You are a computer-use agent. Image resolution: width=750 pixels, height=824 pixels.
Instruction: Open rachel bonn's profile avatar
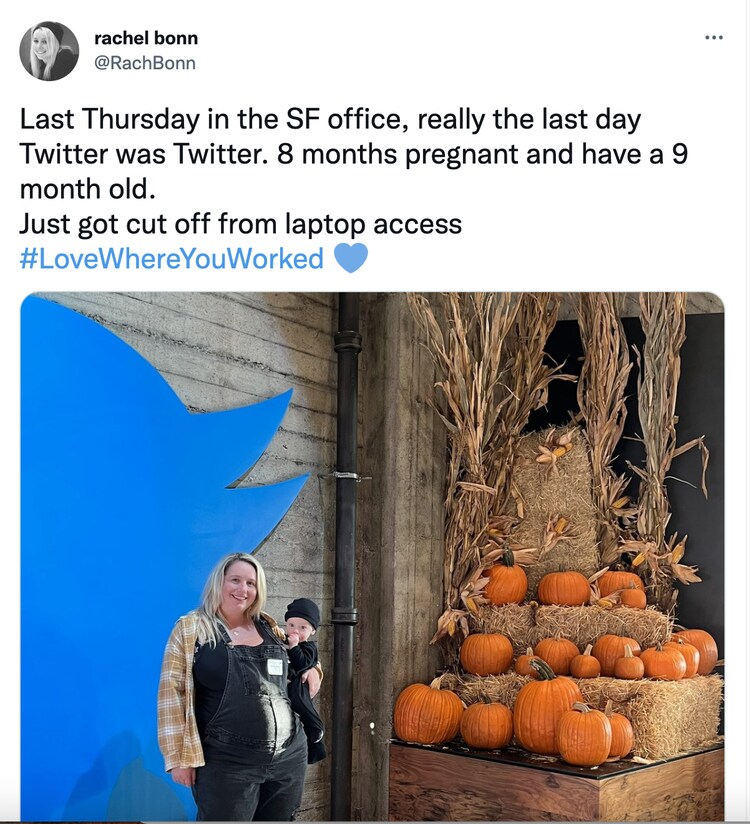point(49,51)
